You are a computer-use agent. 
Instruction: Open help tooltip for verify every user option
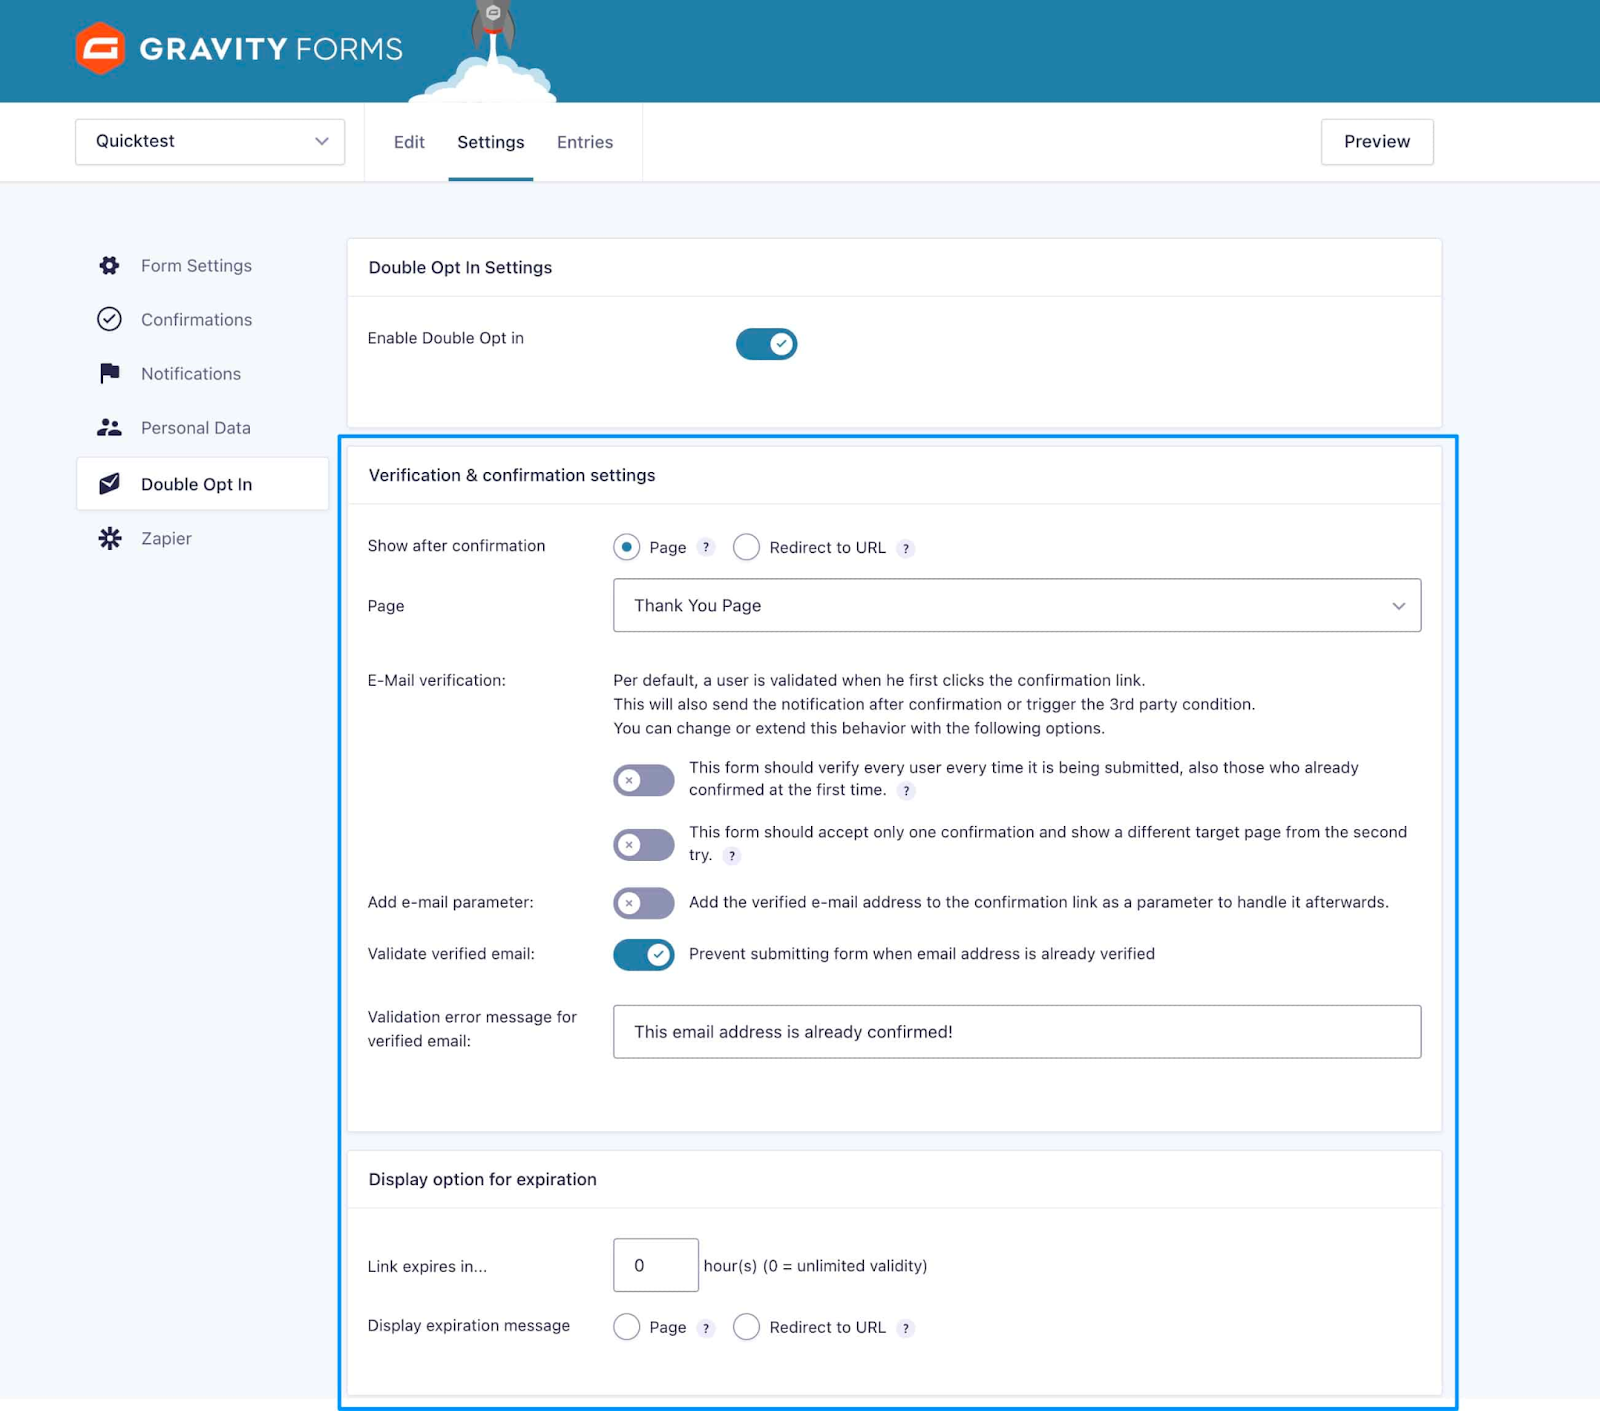906,791
